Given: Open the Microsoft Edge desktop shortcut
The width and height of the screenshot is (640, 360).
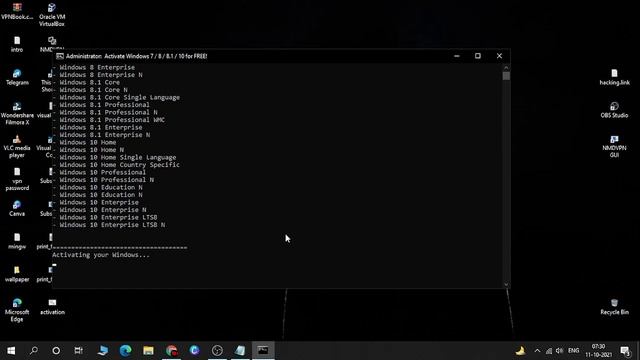Looking at the screenshot, I should pos(17,310).
